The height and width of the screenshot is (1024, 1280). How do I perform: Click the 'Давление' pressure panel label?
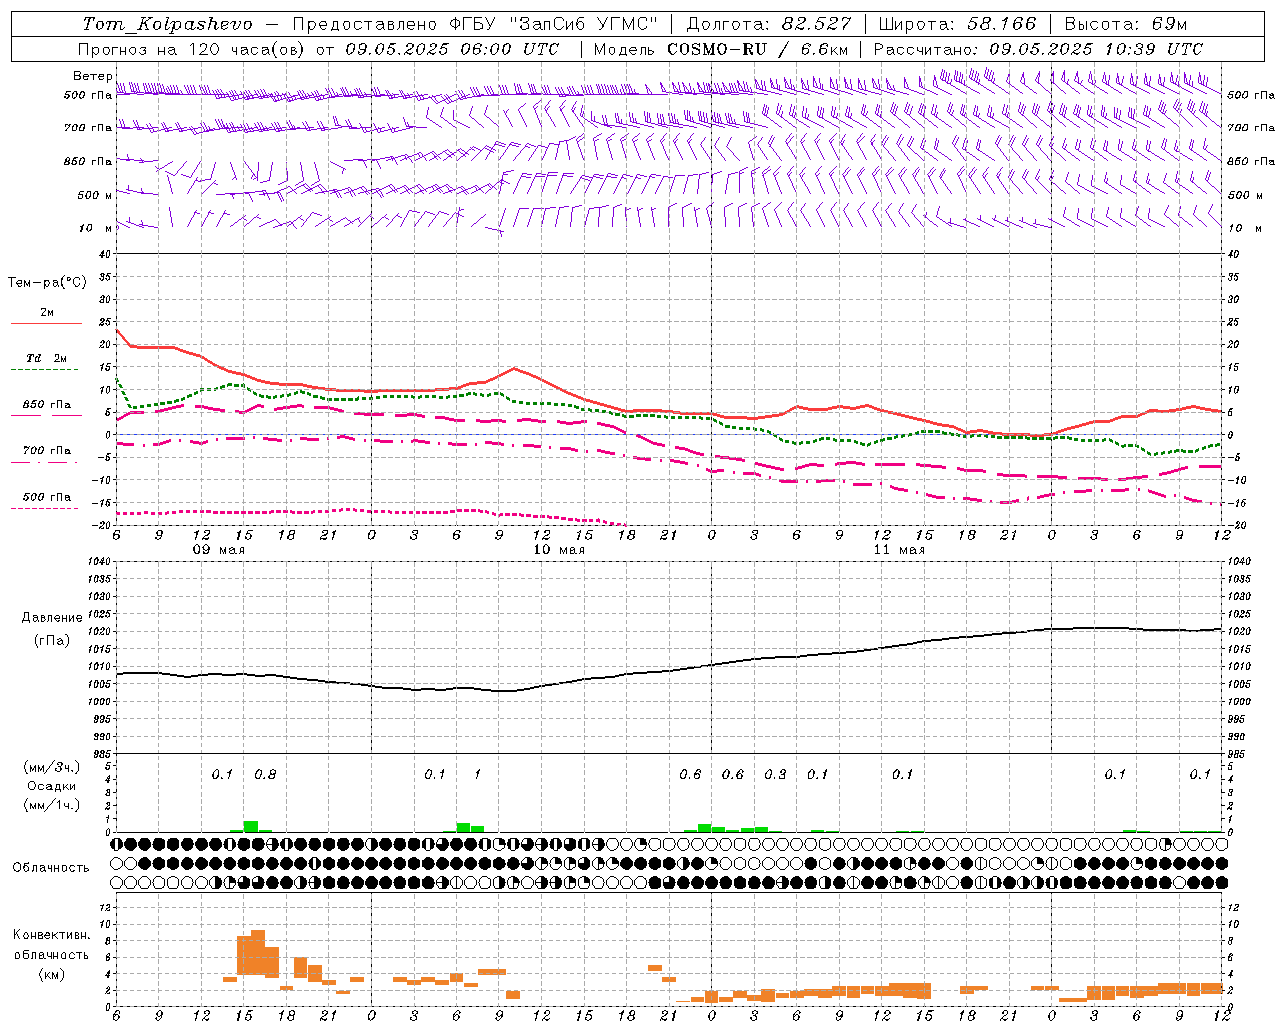pos(52,618)
